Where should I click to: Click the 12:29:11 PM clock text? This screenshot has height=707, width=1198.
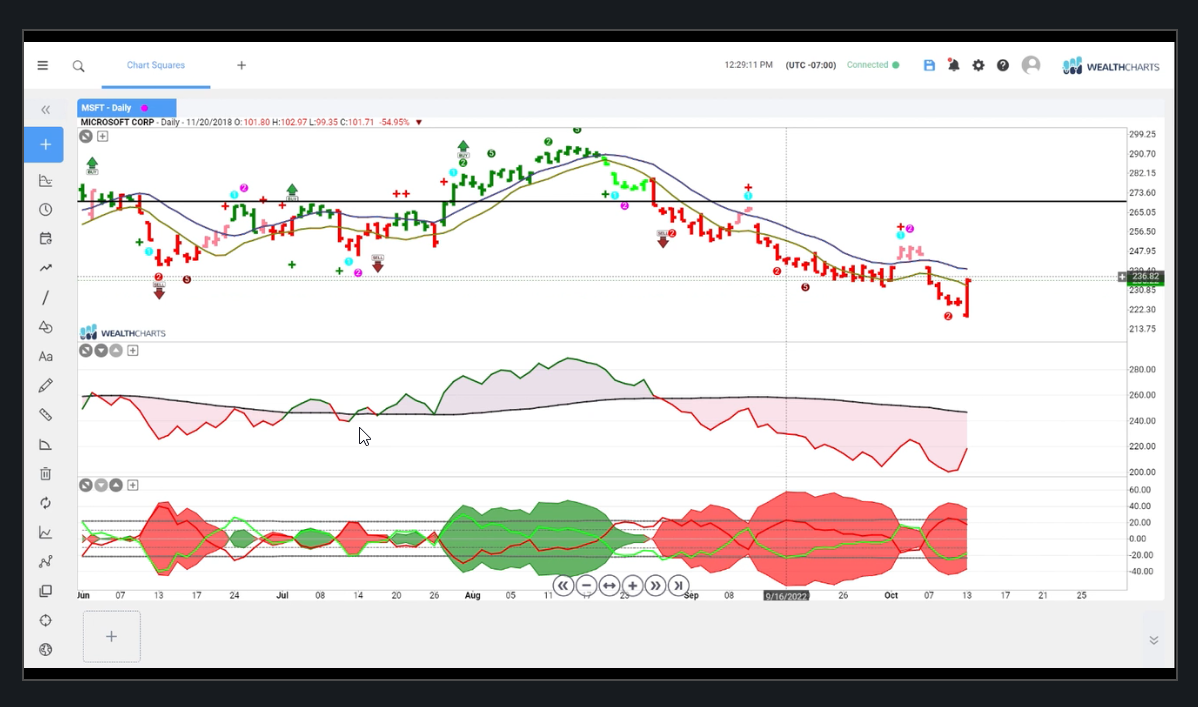pyautogui.click(x=749, y=66)
